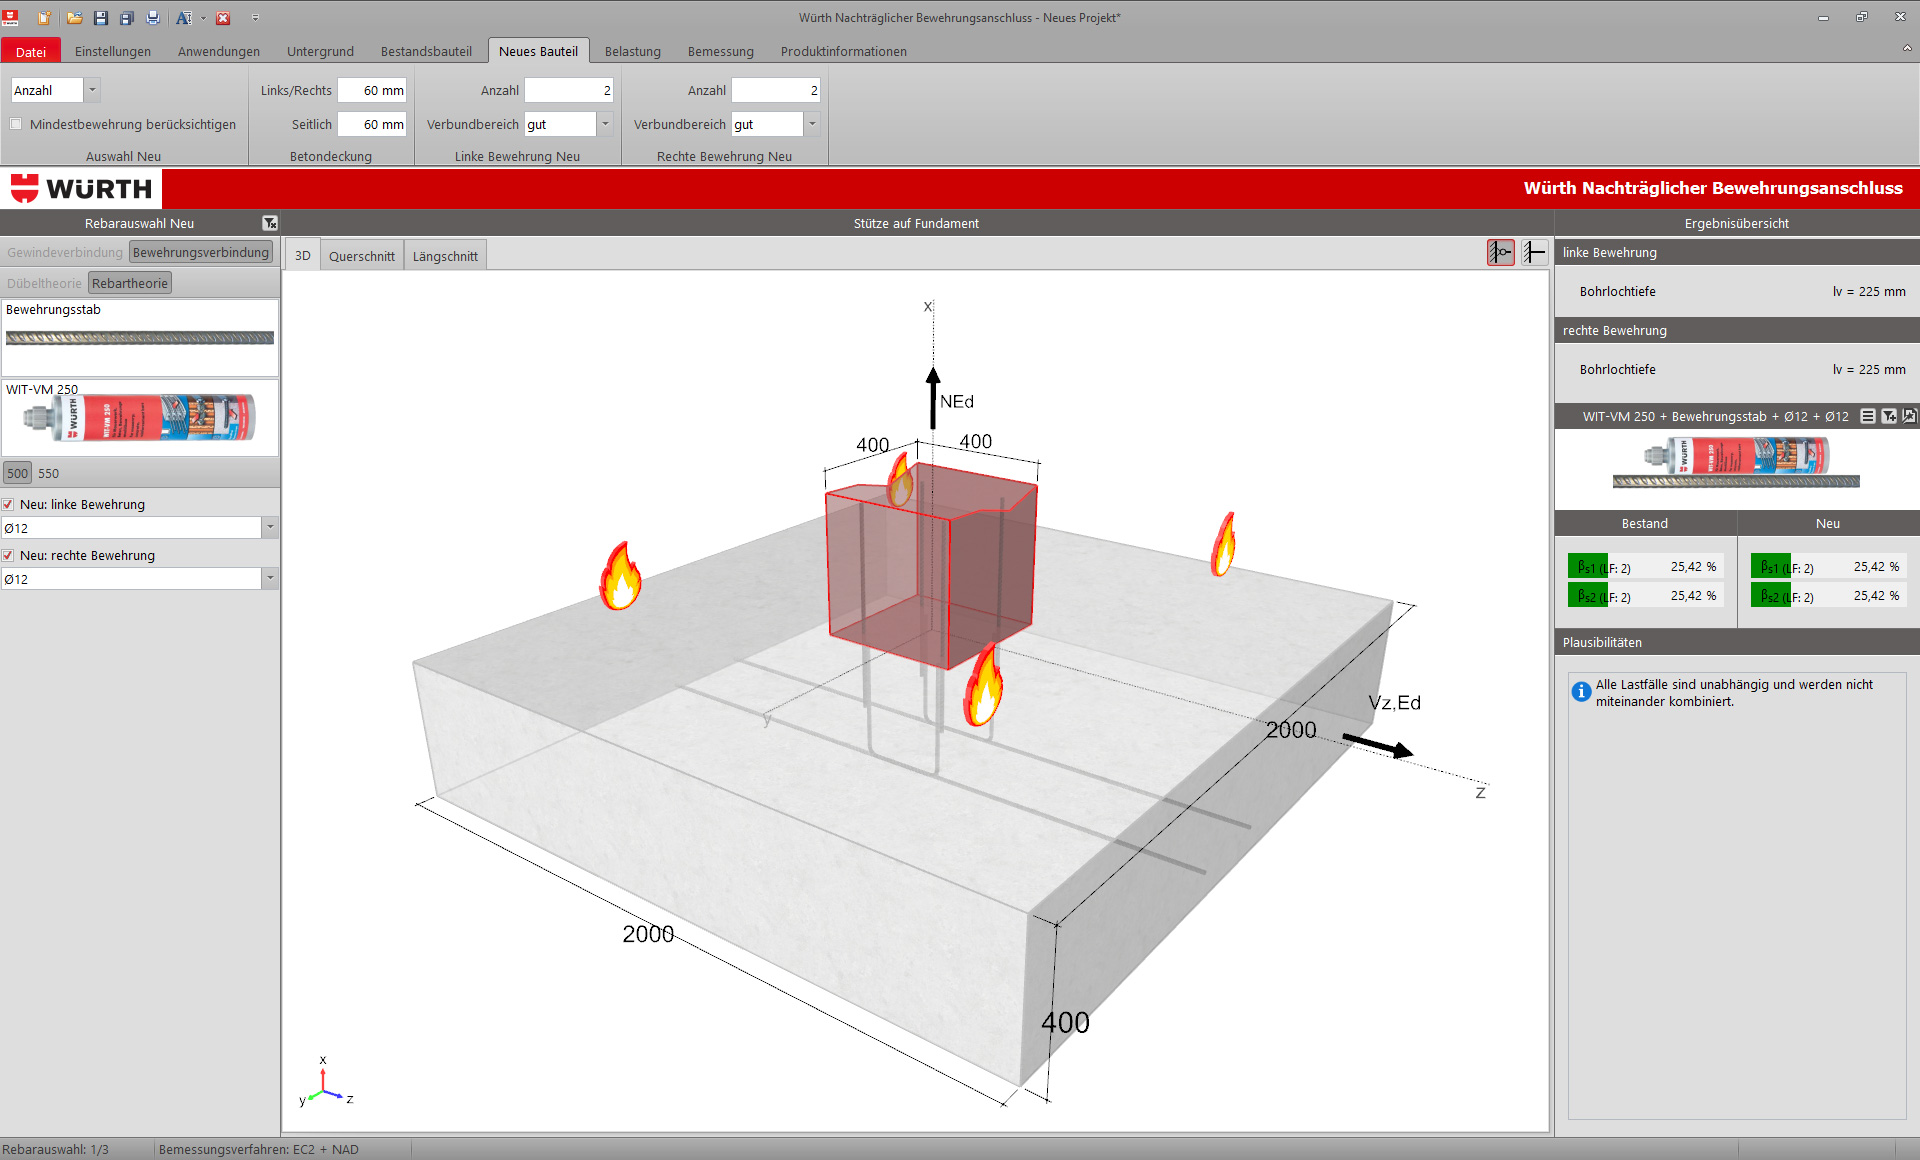
Task: Click the red X close-project icon
Action: tap(223, 18)
